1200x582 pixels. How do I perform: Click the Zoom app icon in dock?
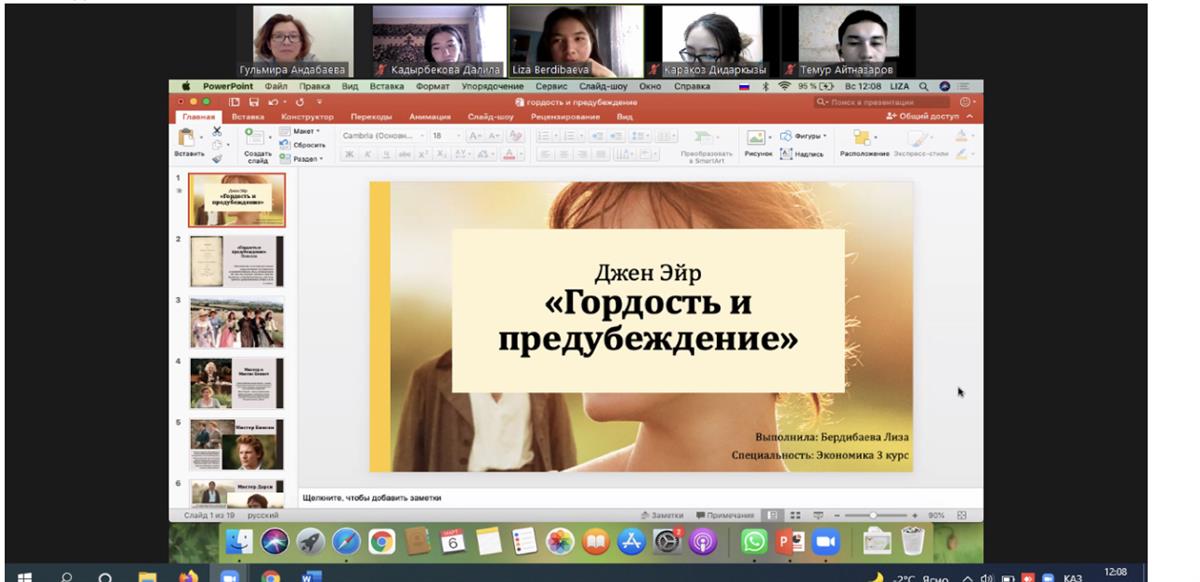[x=825, y=541]
